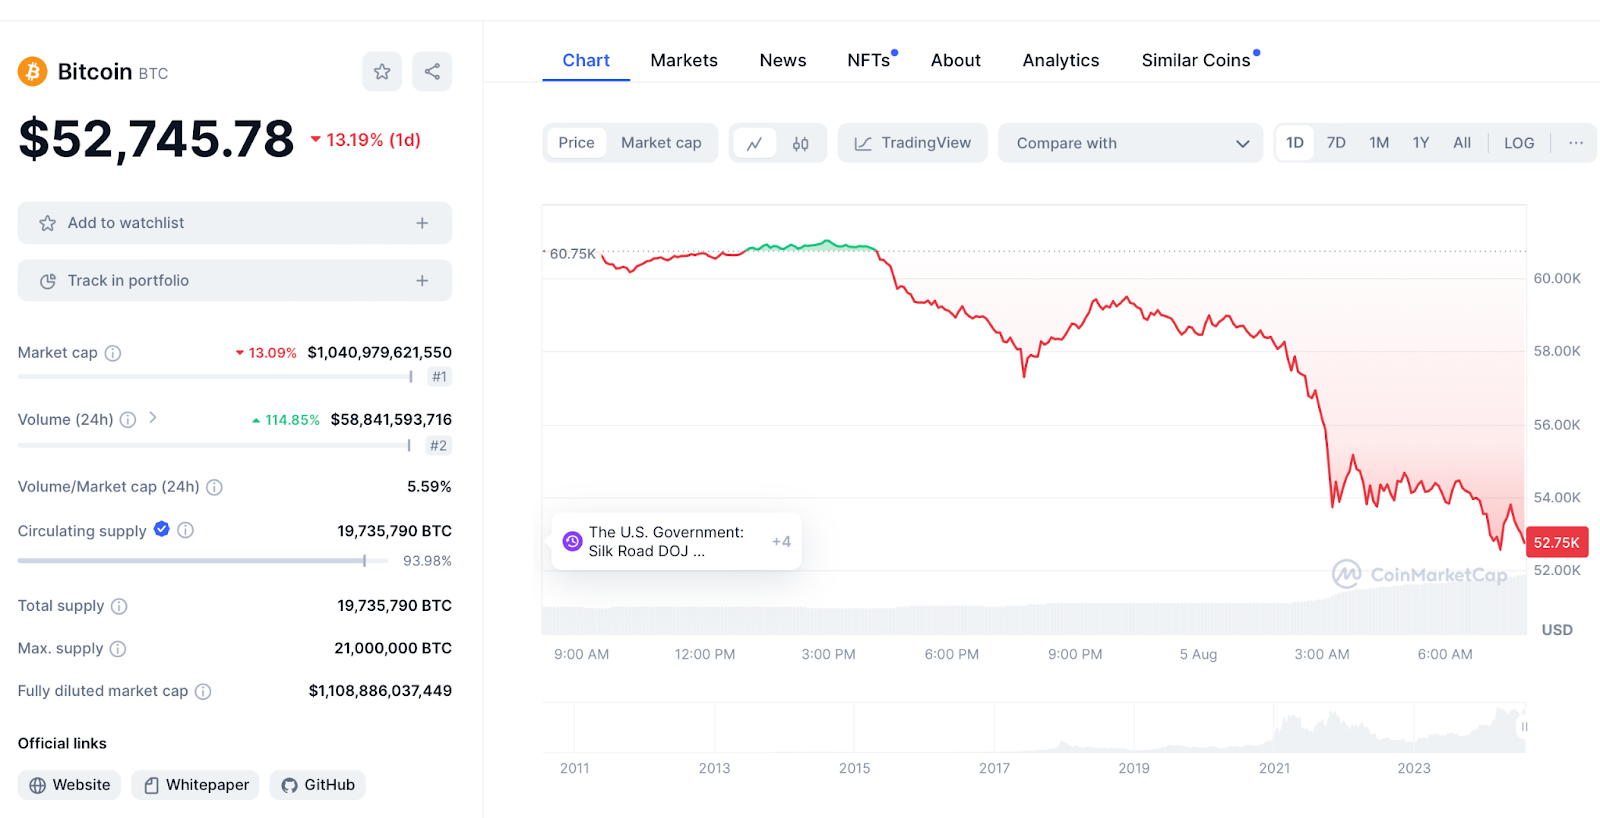Click the 2017 mark on history minimap
Image resolution: width=1600 pixels, height=818 pixels.
(994, 768)
